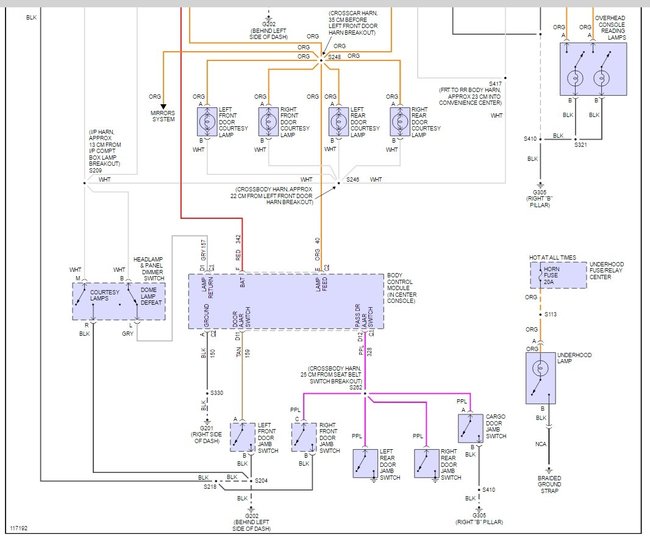Click the left front door courtesy lamp symbol
The width and height of the screenshot is (650, 540).
pyautogui.click(x=207, y=121)
